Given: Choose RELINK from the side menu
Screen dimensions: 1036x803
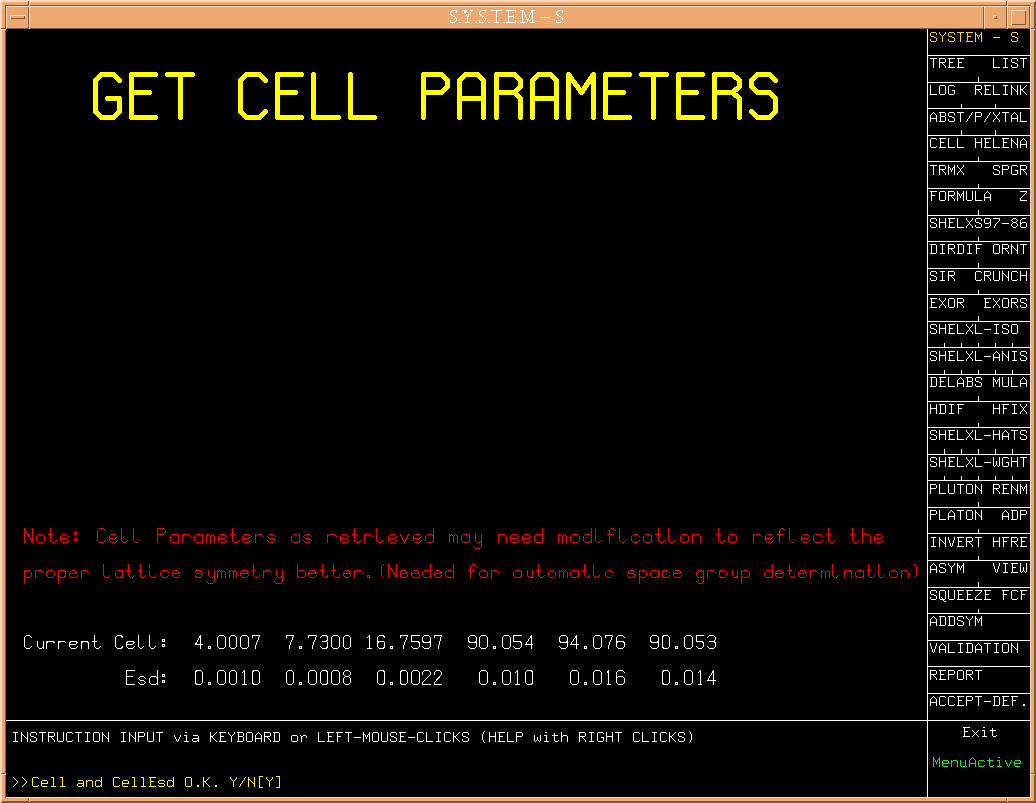Looking at the screenshot, I should click(x=1001, y=90).
